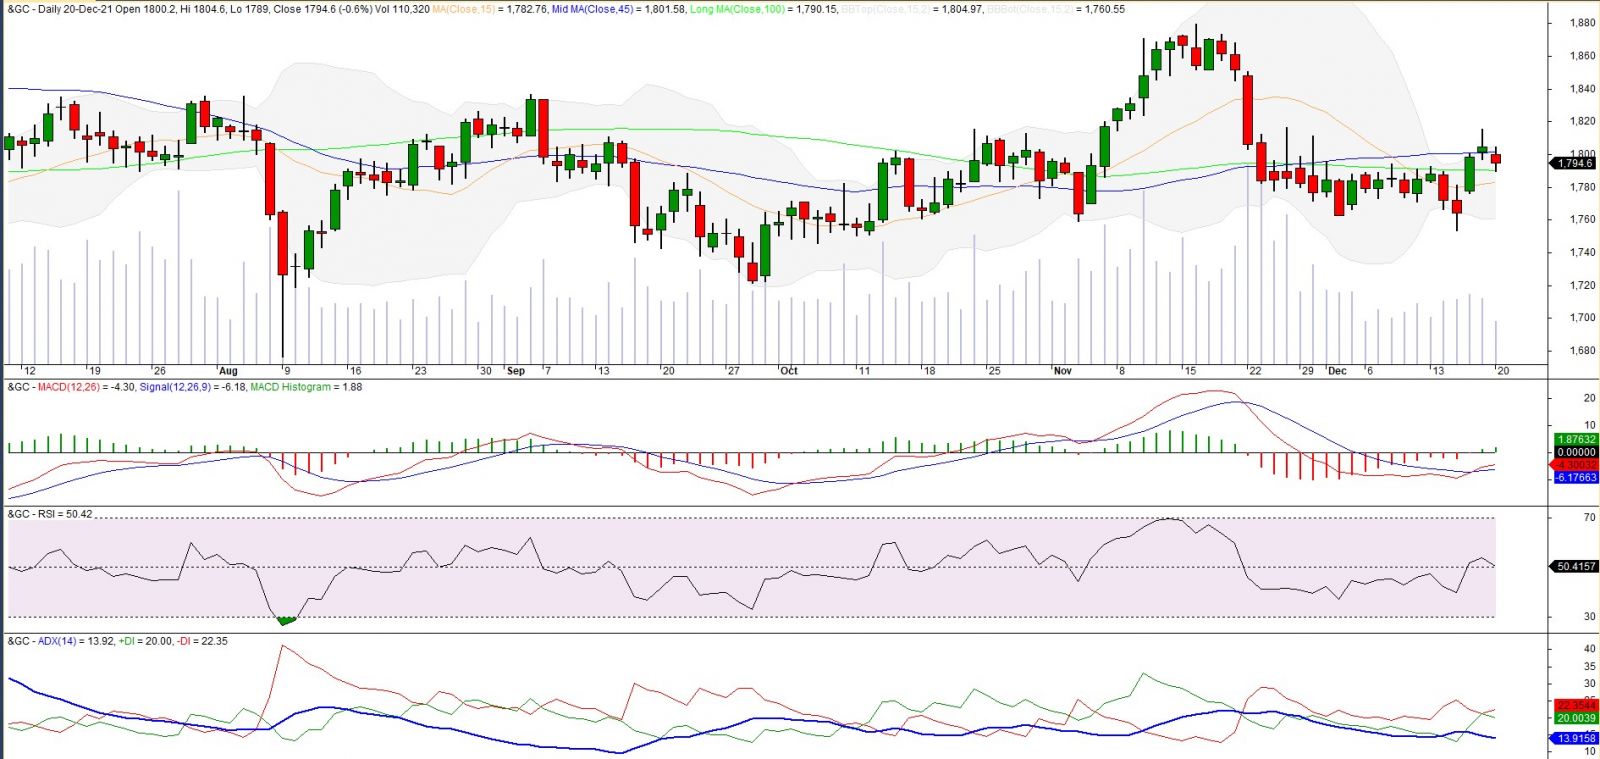Click the red 22.3544 -DI value tag
1600x759 pixels.
pyautogui.click(x=1577, y=705)
